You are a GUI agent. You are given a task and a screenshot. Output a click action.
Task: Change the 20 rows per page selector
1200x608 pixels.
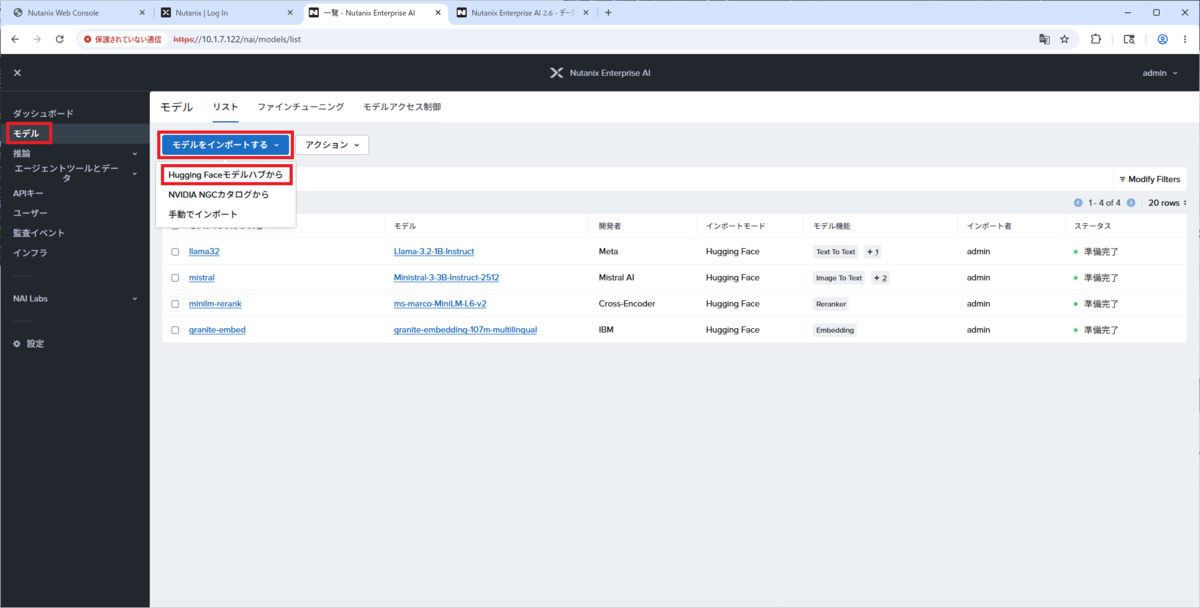point(1167,202)
